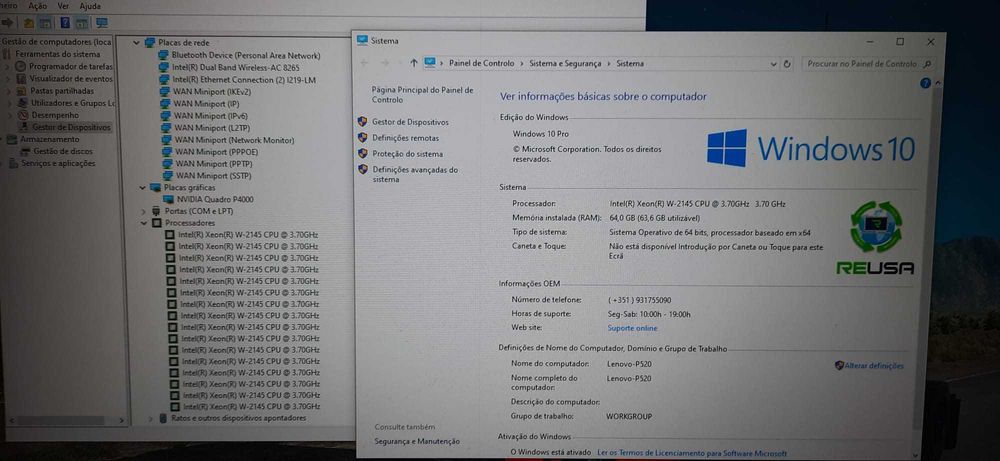Click the refresh icon in Sistema address bar
Viewport: 1000px width, 461px height.
[x=787, y=64]
